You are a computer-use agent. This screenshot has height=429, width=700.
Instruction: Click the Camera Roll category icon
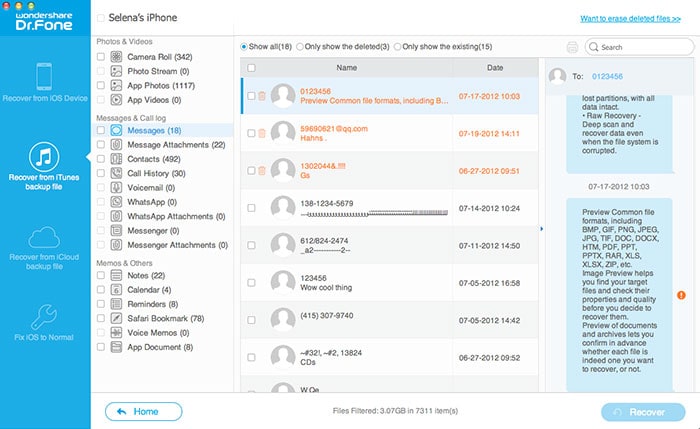click(x=117, y=57)
